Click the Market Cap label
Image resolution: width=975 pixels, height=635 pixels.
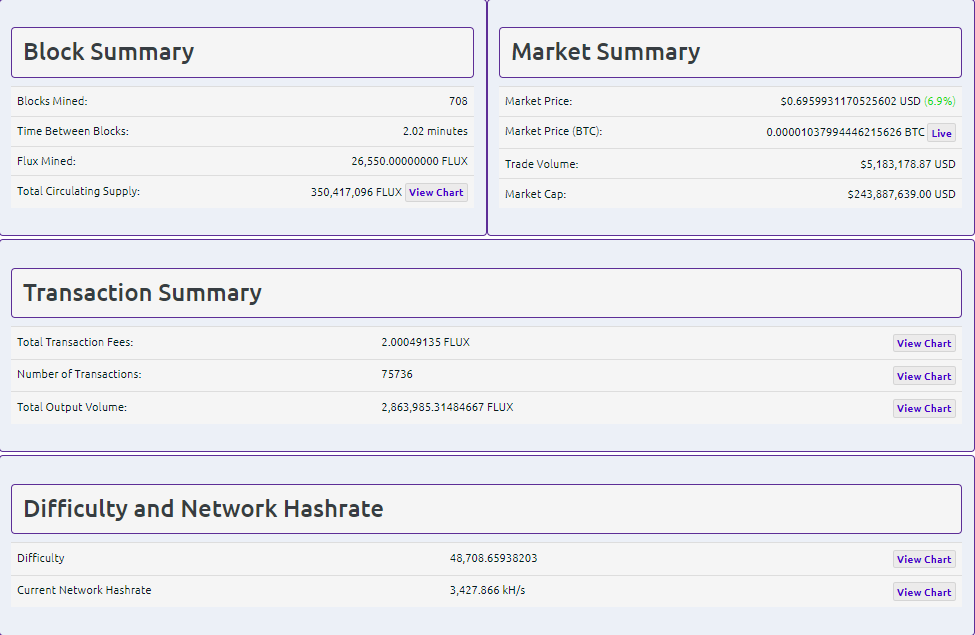(535, 194)
